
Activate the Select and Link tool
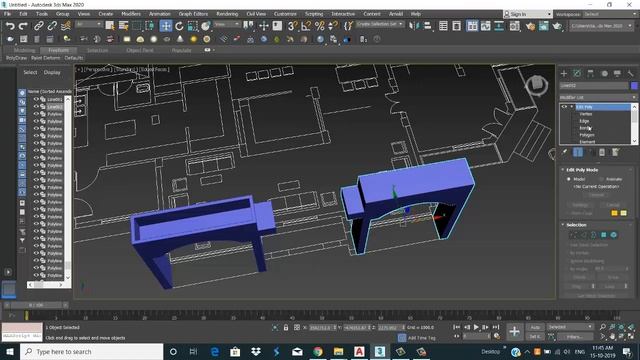point(38,26)
